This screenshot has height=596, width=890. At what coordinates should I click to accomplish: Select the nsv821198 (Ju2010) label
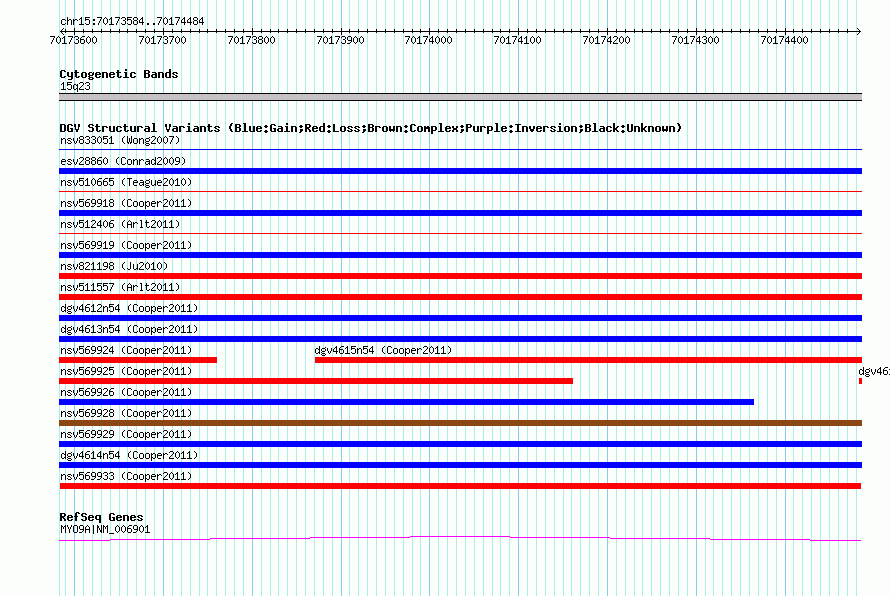(x=114, y=266)
